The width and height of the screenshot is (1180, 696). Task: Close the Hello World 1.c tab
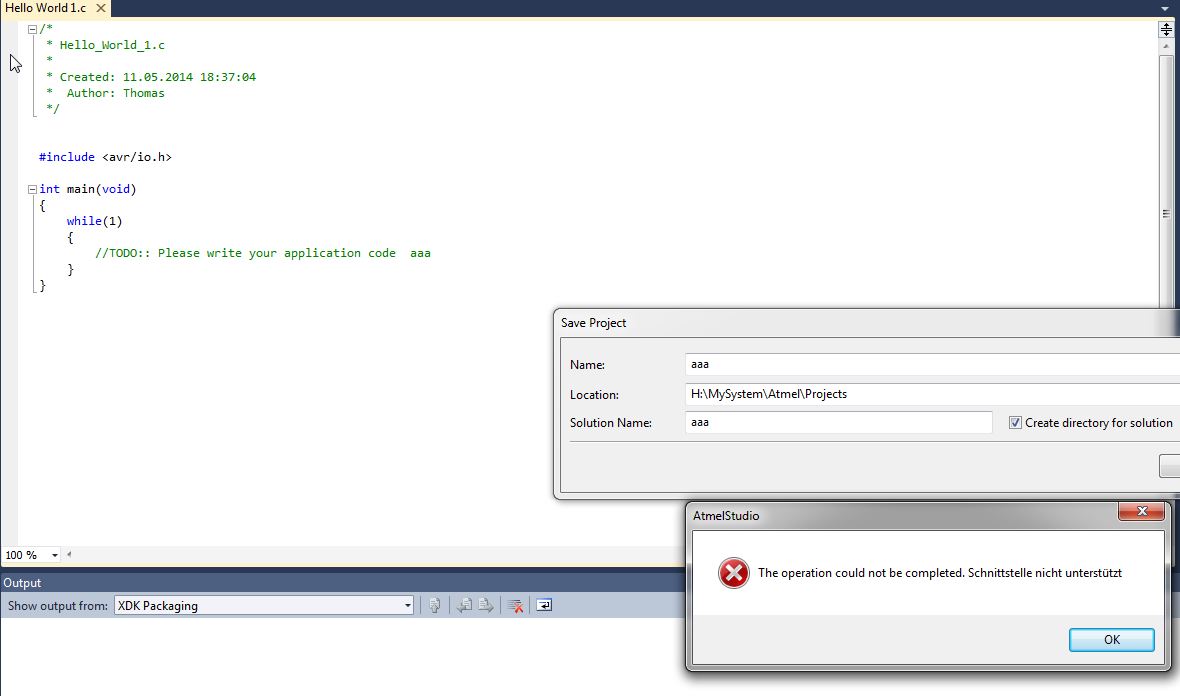click(101, 8)
